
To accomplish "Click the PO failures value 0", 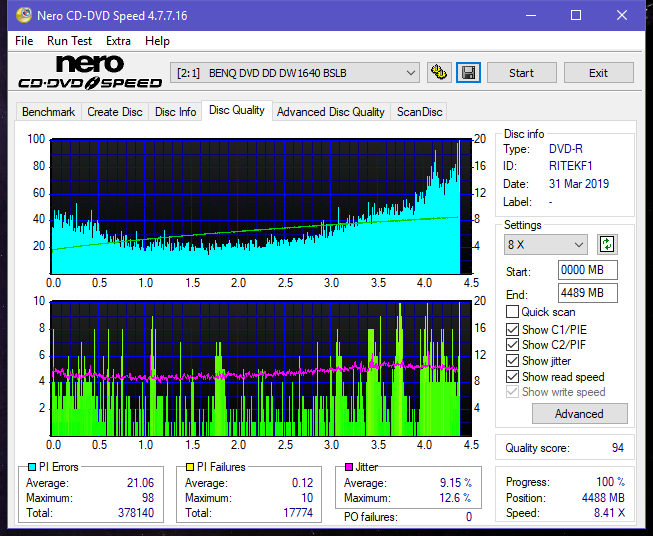I will point(469,517).
